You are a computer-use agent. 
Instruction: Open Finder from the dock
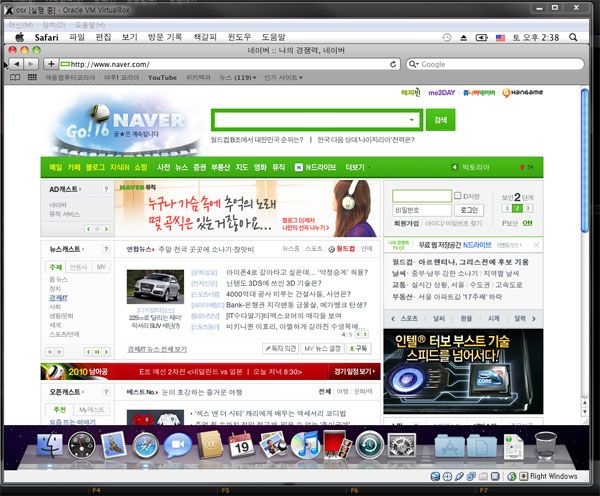point(50,445)
